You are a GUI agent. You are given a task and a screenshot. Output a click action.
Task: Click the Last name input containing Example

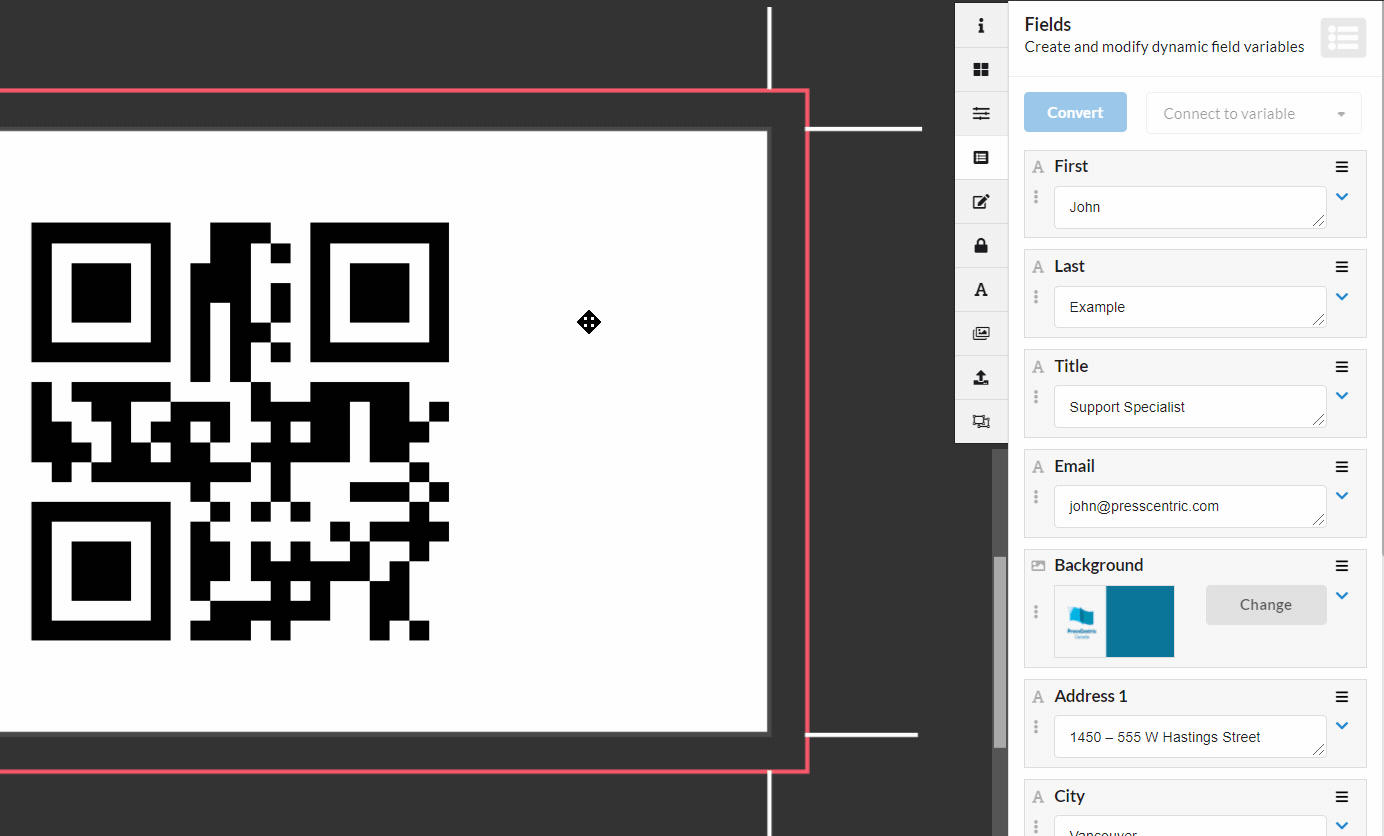[1190, 307]
